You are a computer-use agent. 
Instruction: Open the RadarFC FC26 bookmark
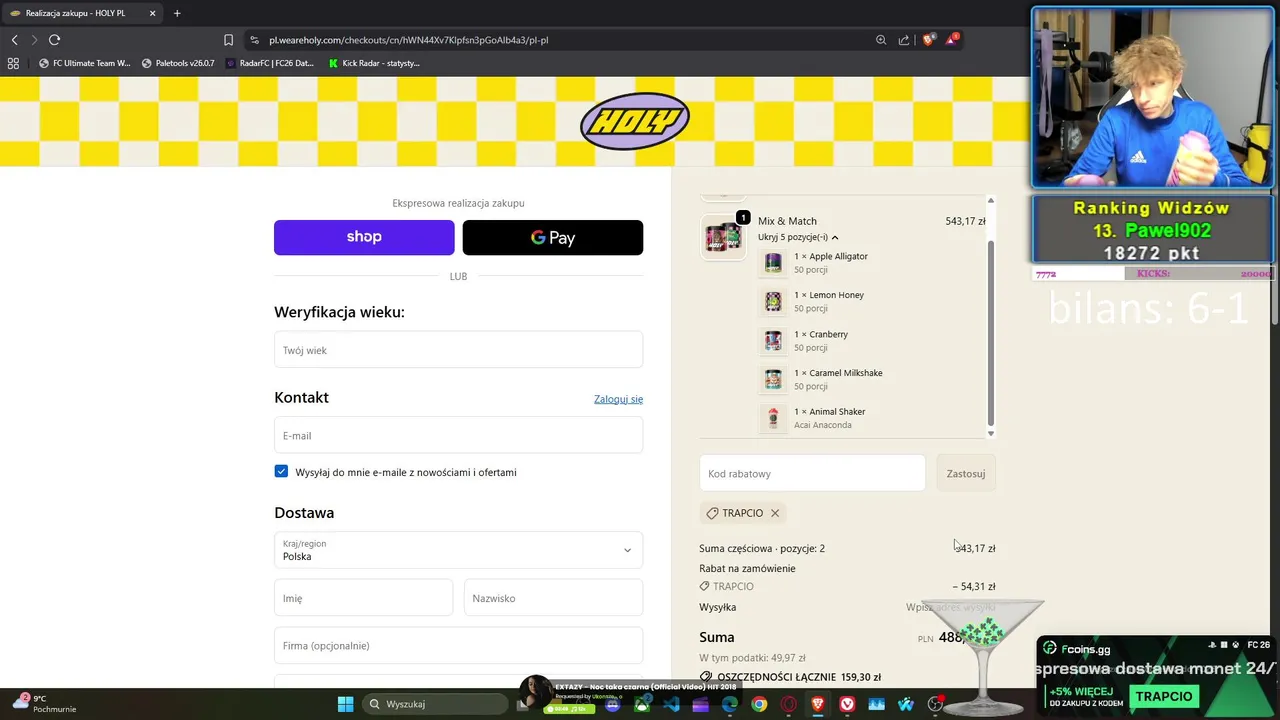pos(270,63)
